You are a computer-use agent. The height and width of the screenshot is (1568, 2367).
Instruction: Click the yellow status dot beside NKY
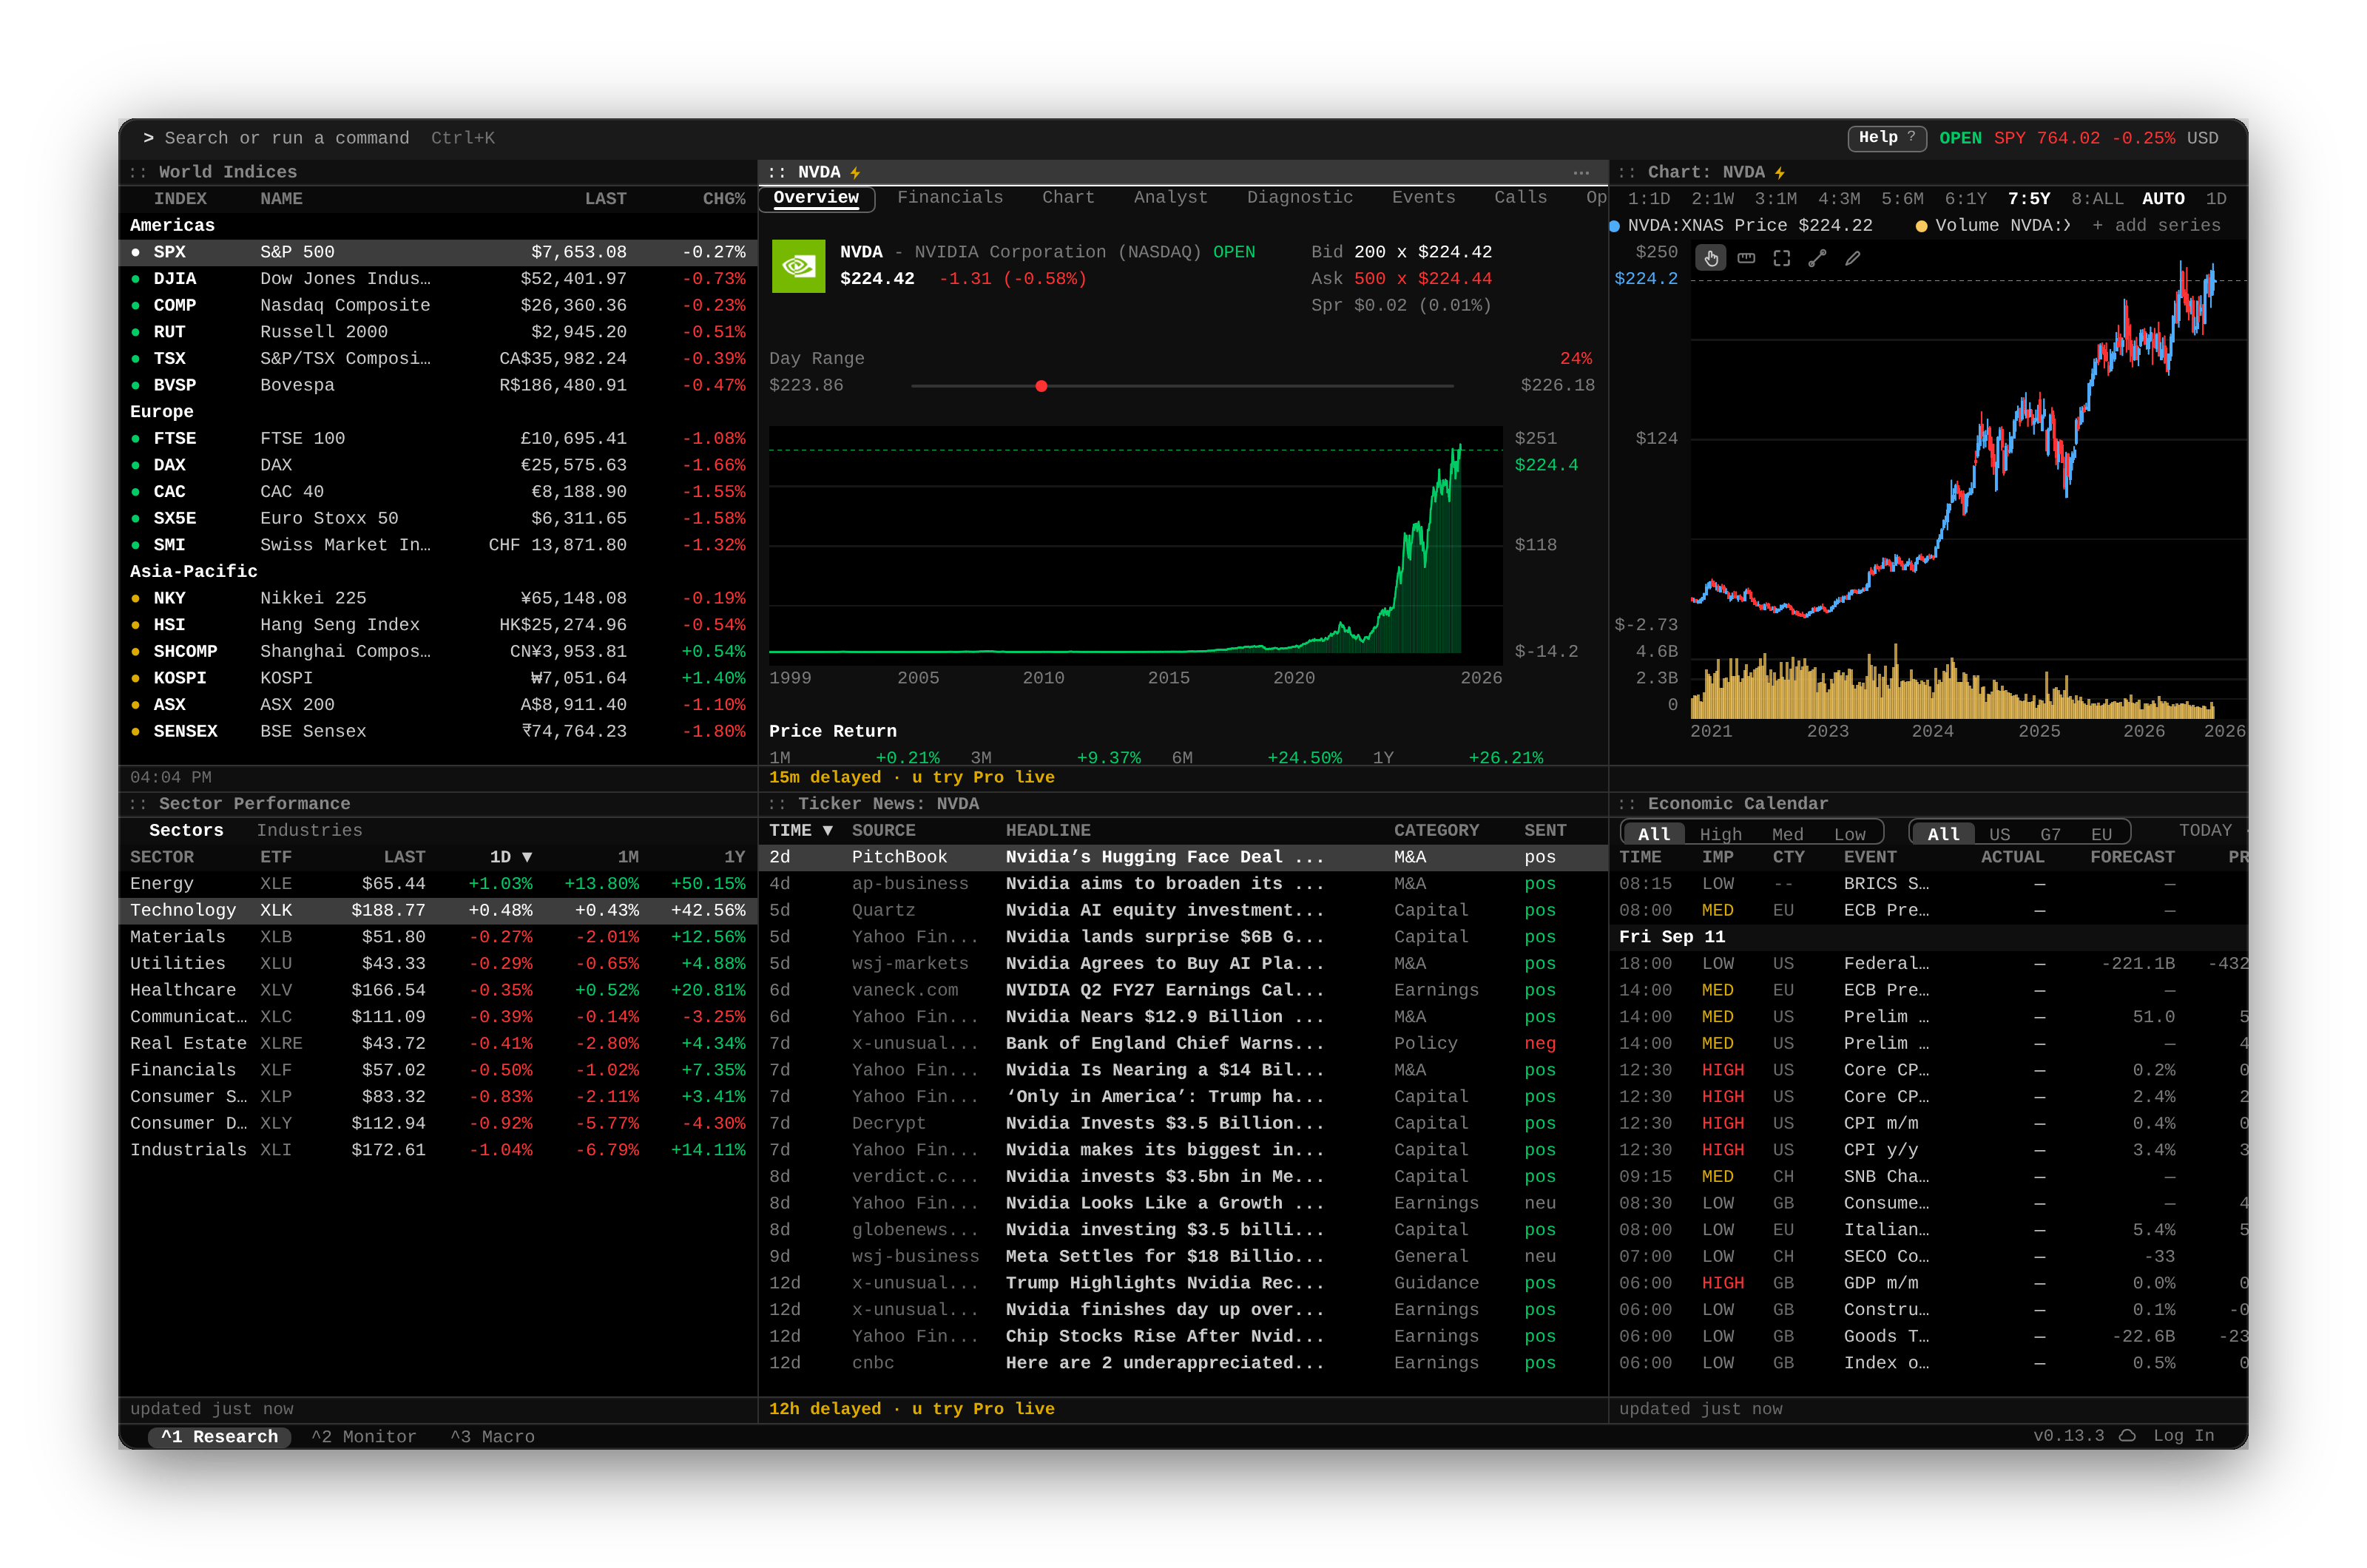[x=136, y=598]
